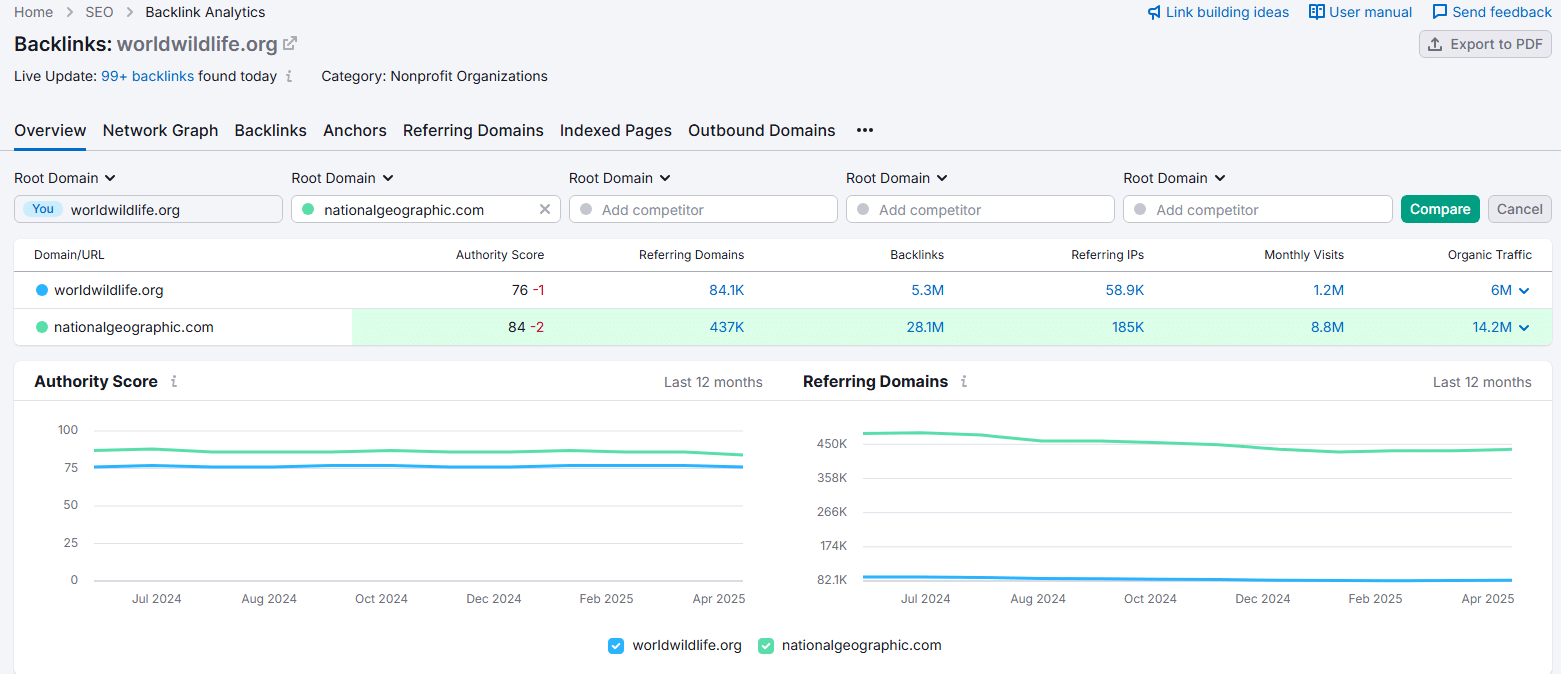Open the Outbound Domains tab
Viewport: 1561px width, 674px height.
(762, 130)
